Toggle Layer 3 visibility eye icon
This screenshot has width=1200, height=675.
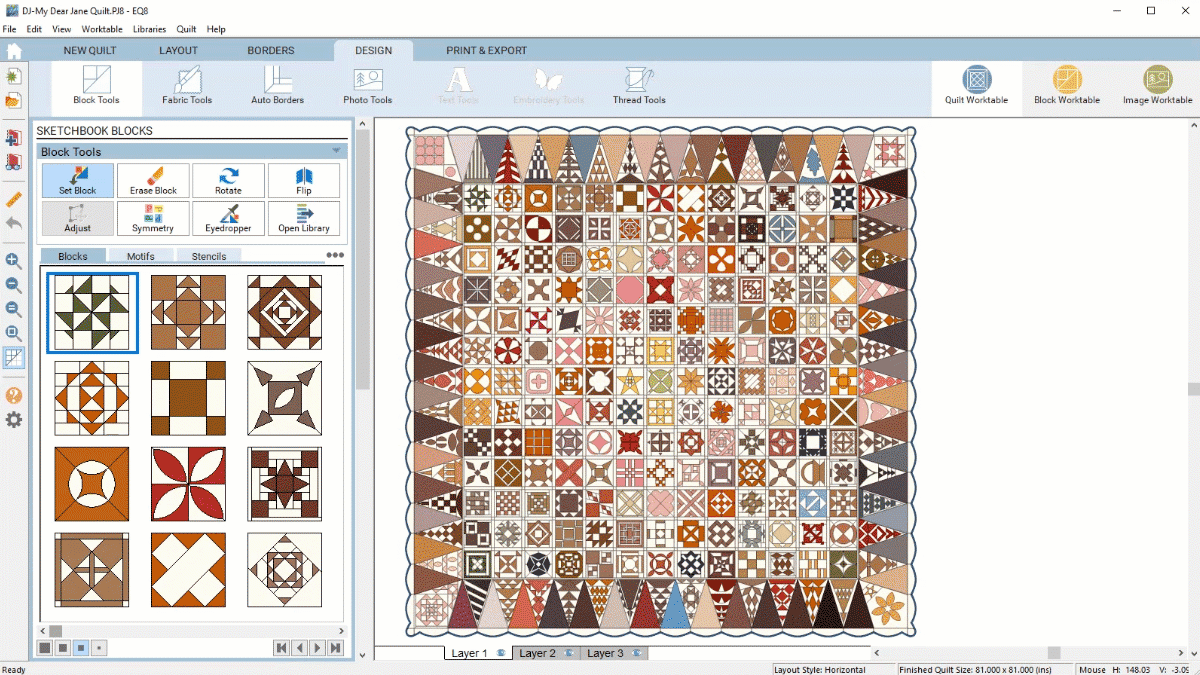[x=636, y=653]
